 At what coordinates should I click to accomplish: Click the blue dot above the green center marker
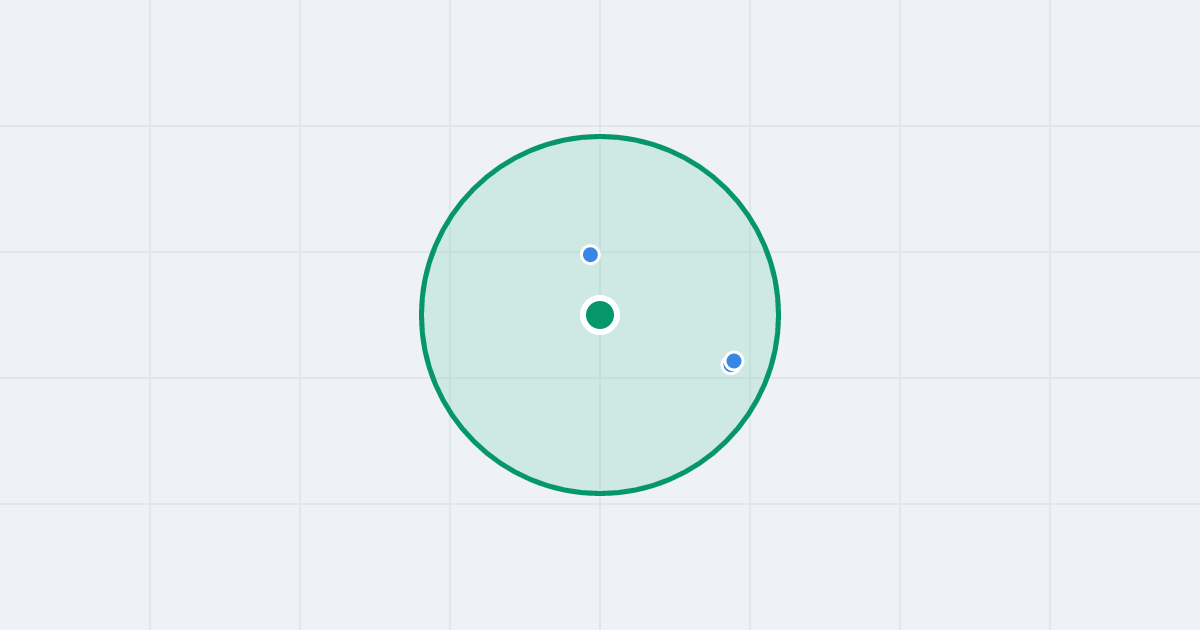pyautogui.click(x=590, y=255)
